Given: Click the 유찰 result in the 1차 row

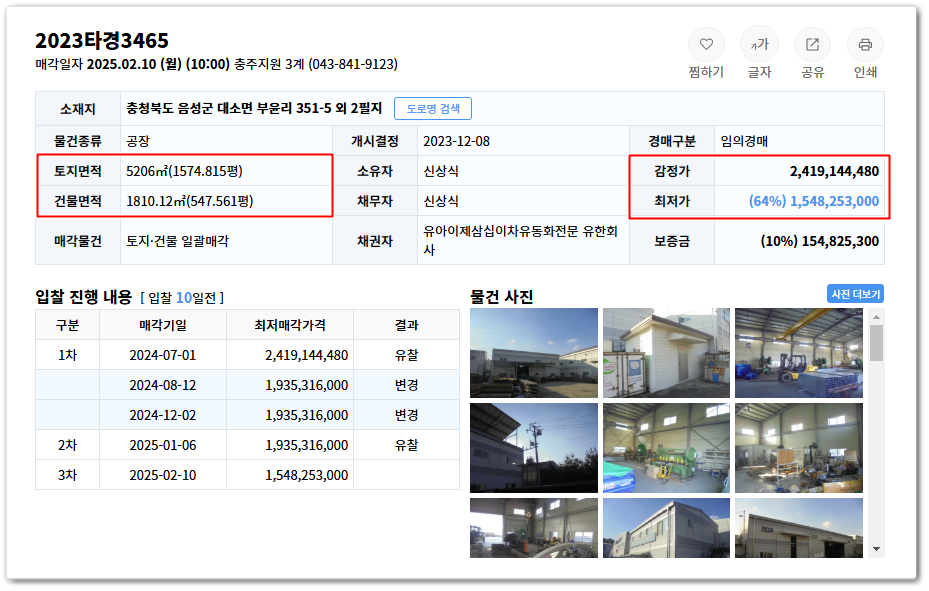Looking at the screenshot, I should (406, 355).
